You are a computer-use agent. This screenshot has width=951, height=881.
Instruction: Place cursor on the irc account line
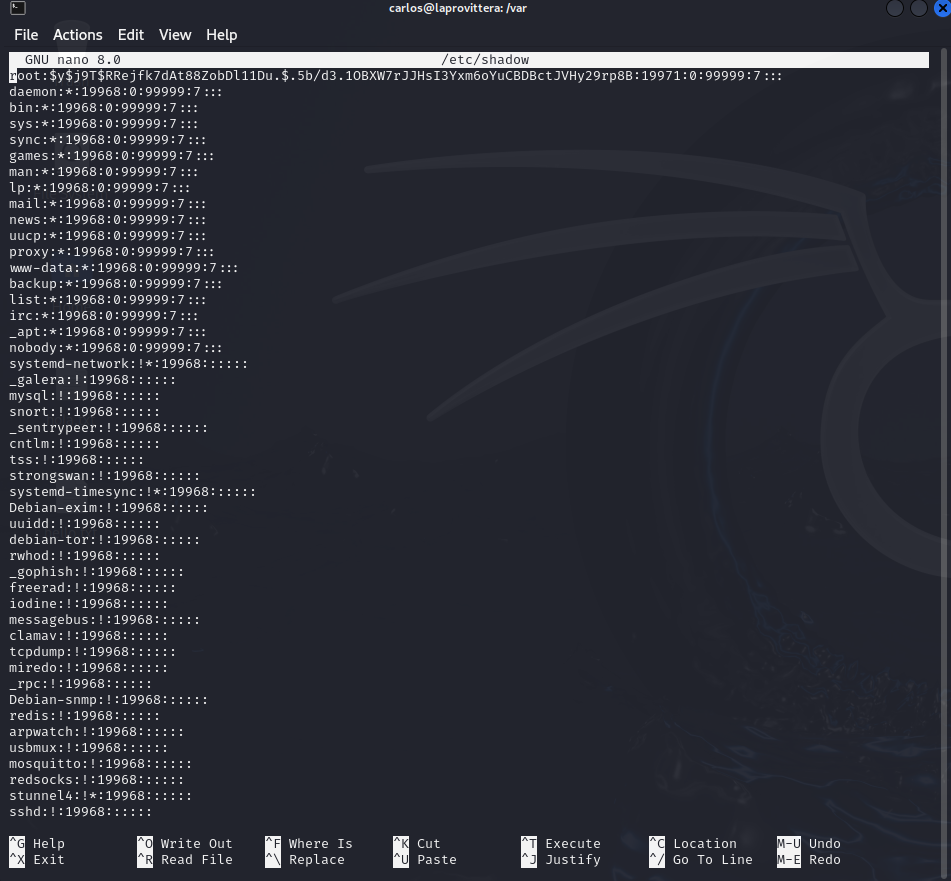click(x=103, y=316)
